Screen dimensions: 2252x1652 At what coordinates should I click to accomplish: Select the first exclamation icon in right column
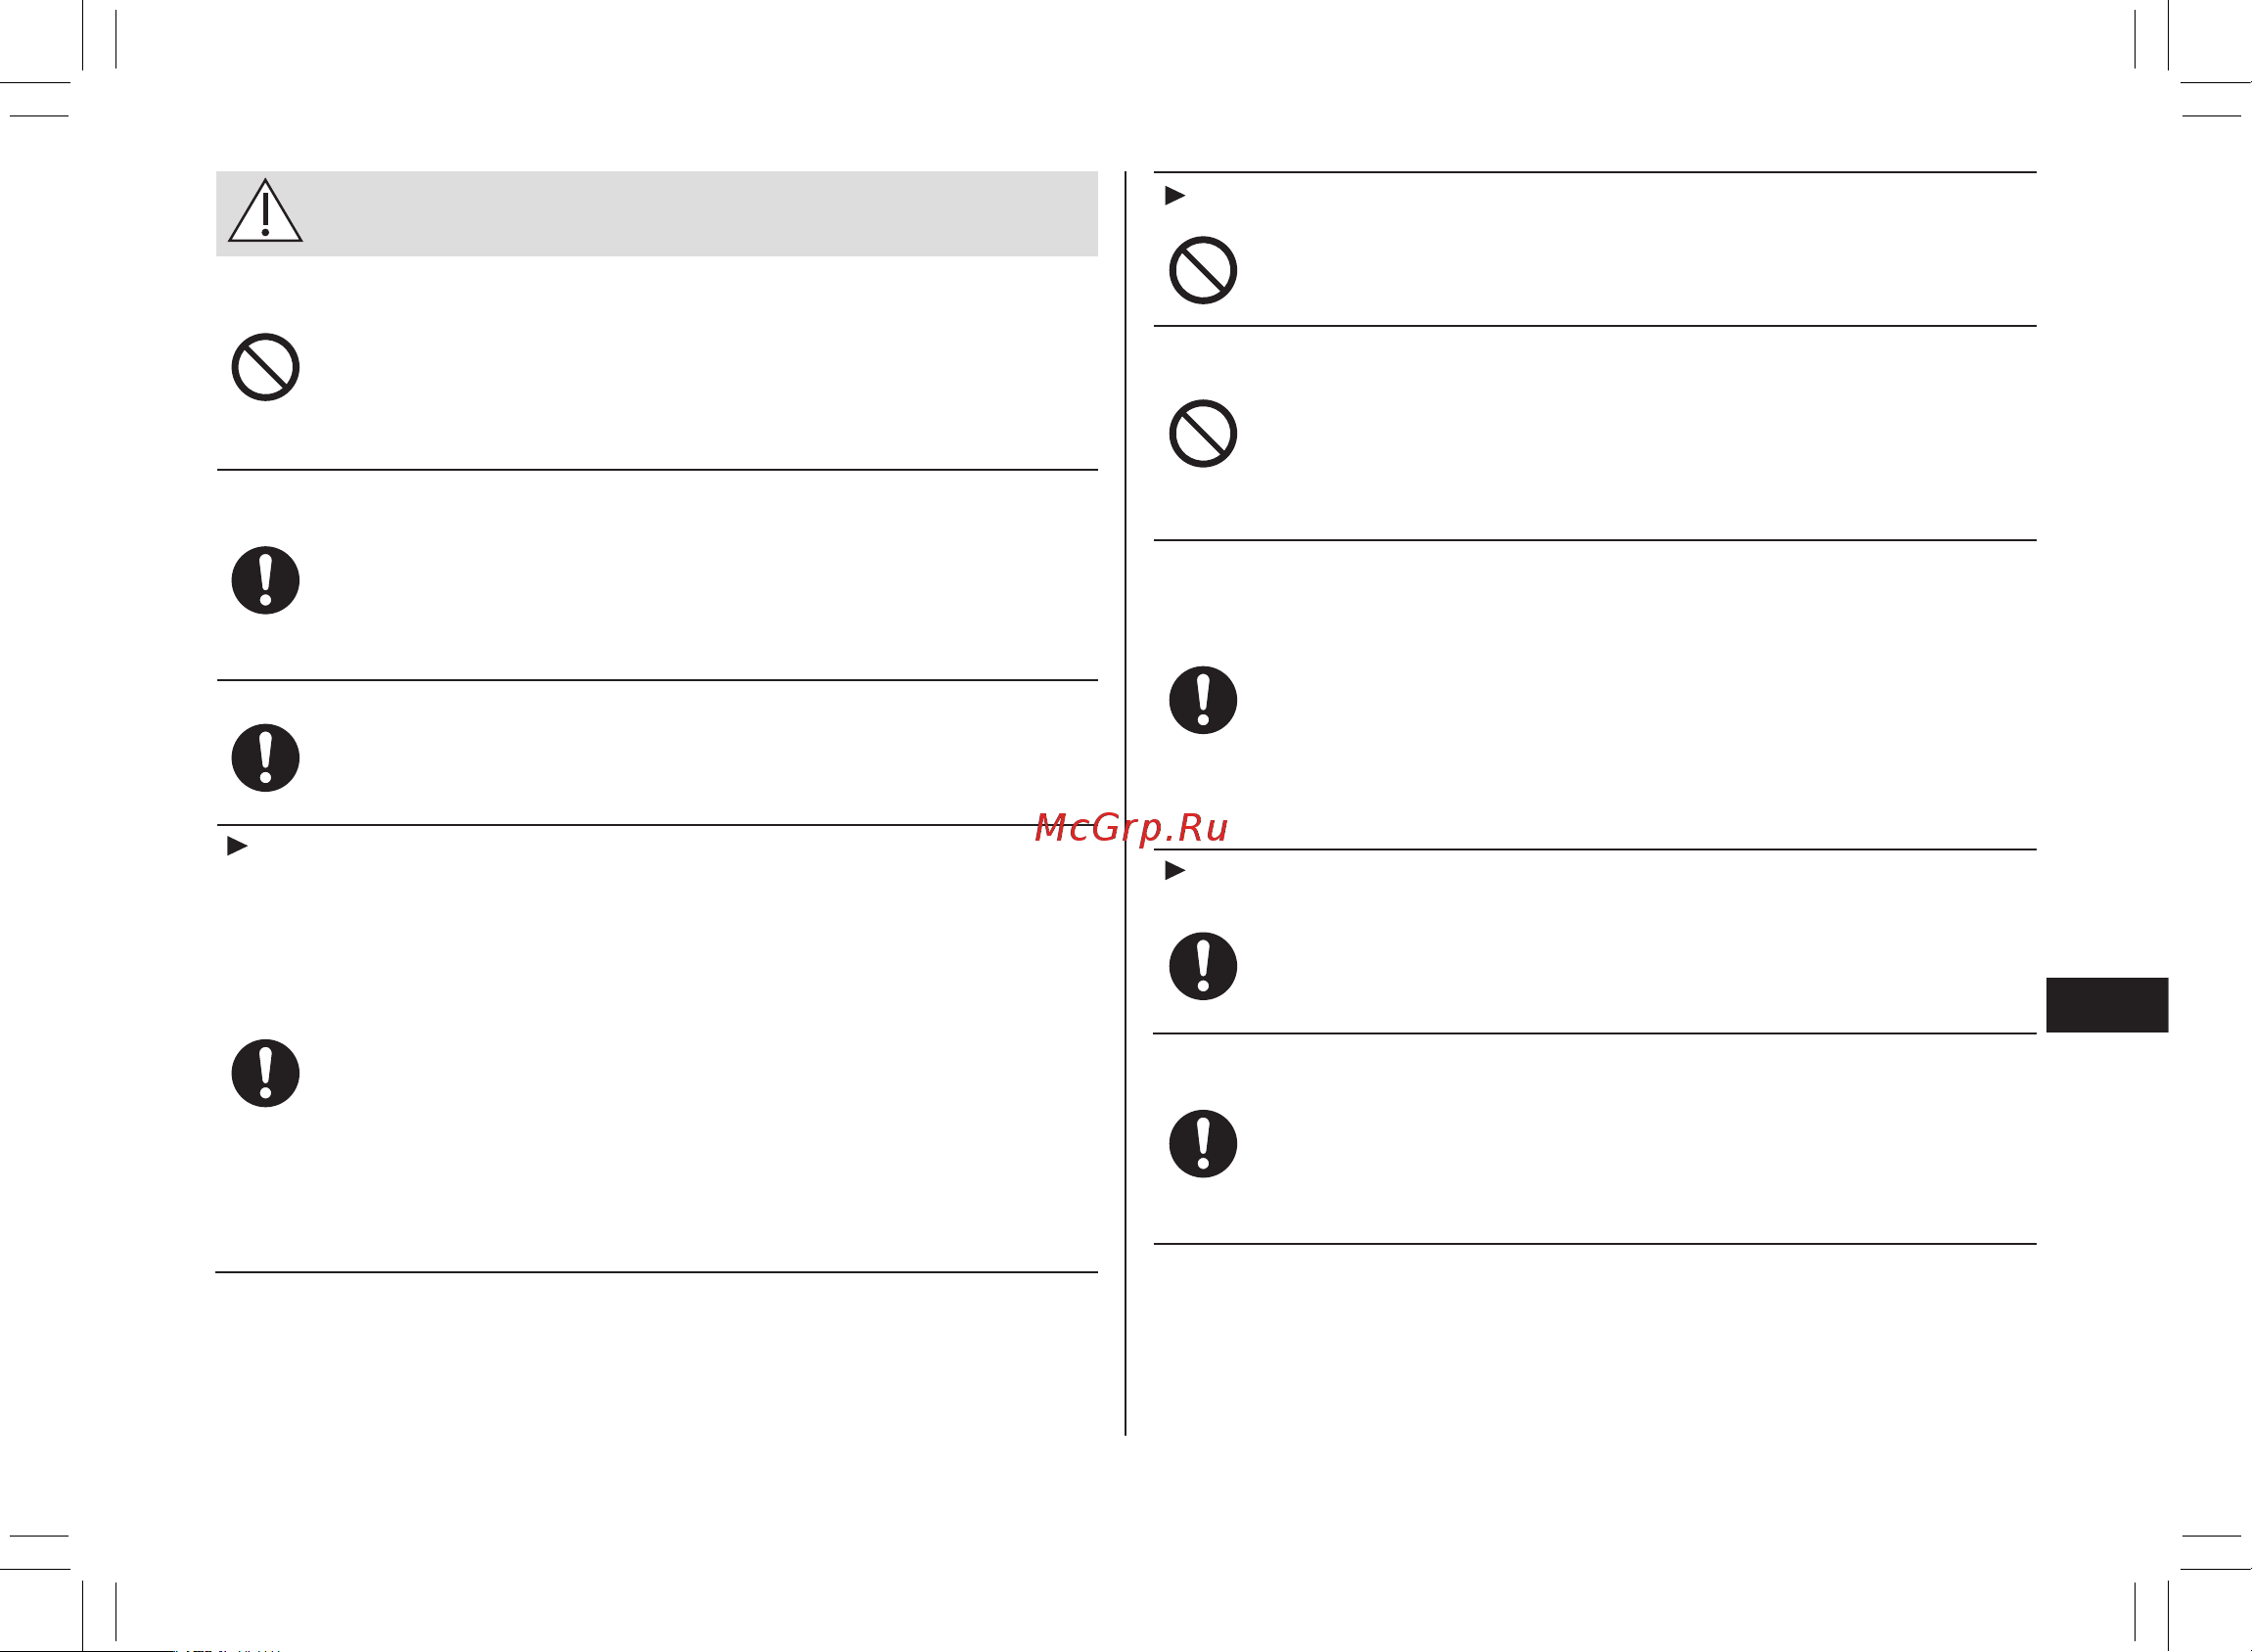tap(1203, 700)
